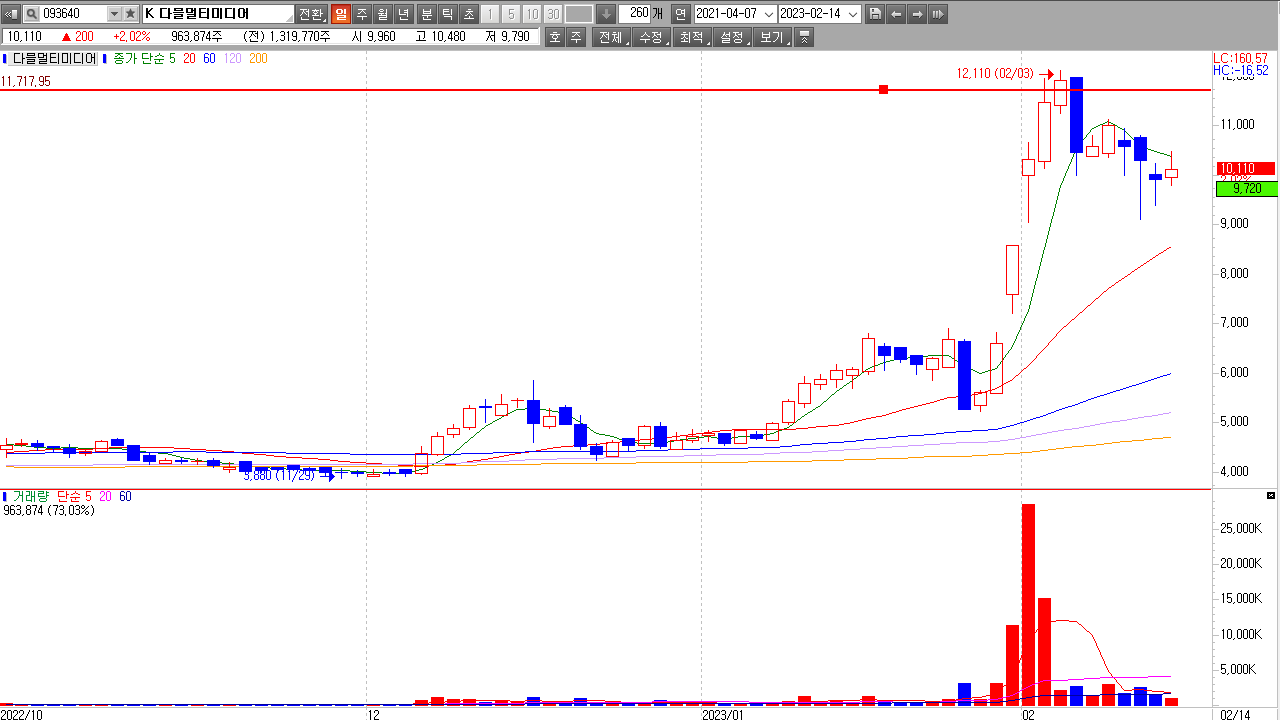This screenshot has height=720, width=1280.
Task: Open the 보기 menu
Action: coord(772,37)
